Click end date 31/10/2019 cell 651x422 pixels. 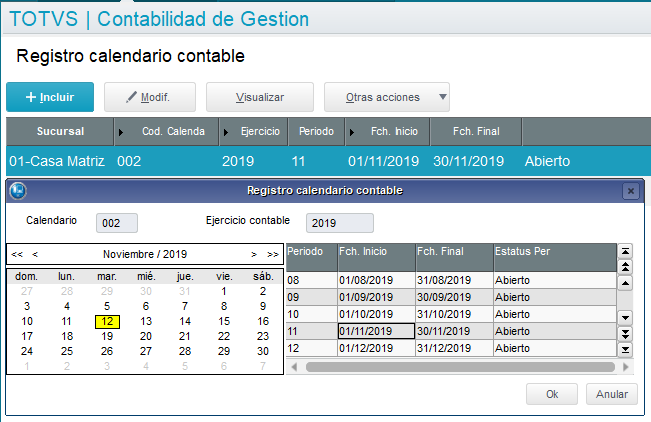pos(454,314)
